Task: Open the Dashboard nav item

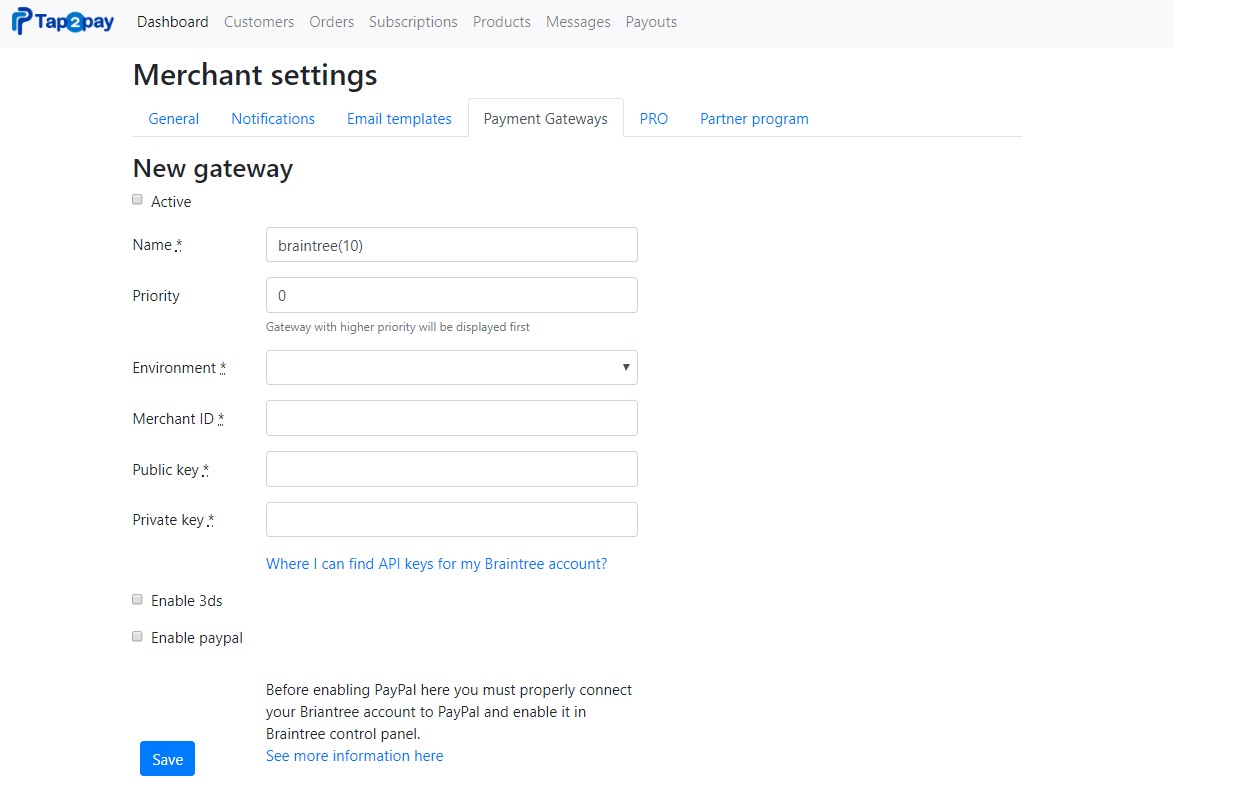Action: pos(173,22)
